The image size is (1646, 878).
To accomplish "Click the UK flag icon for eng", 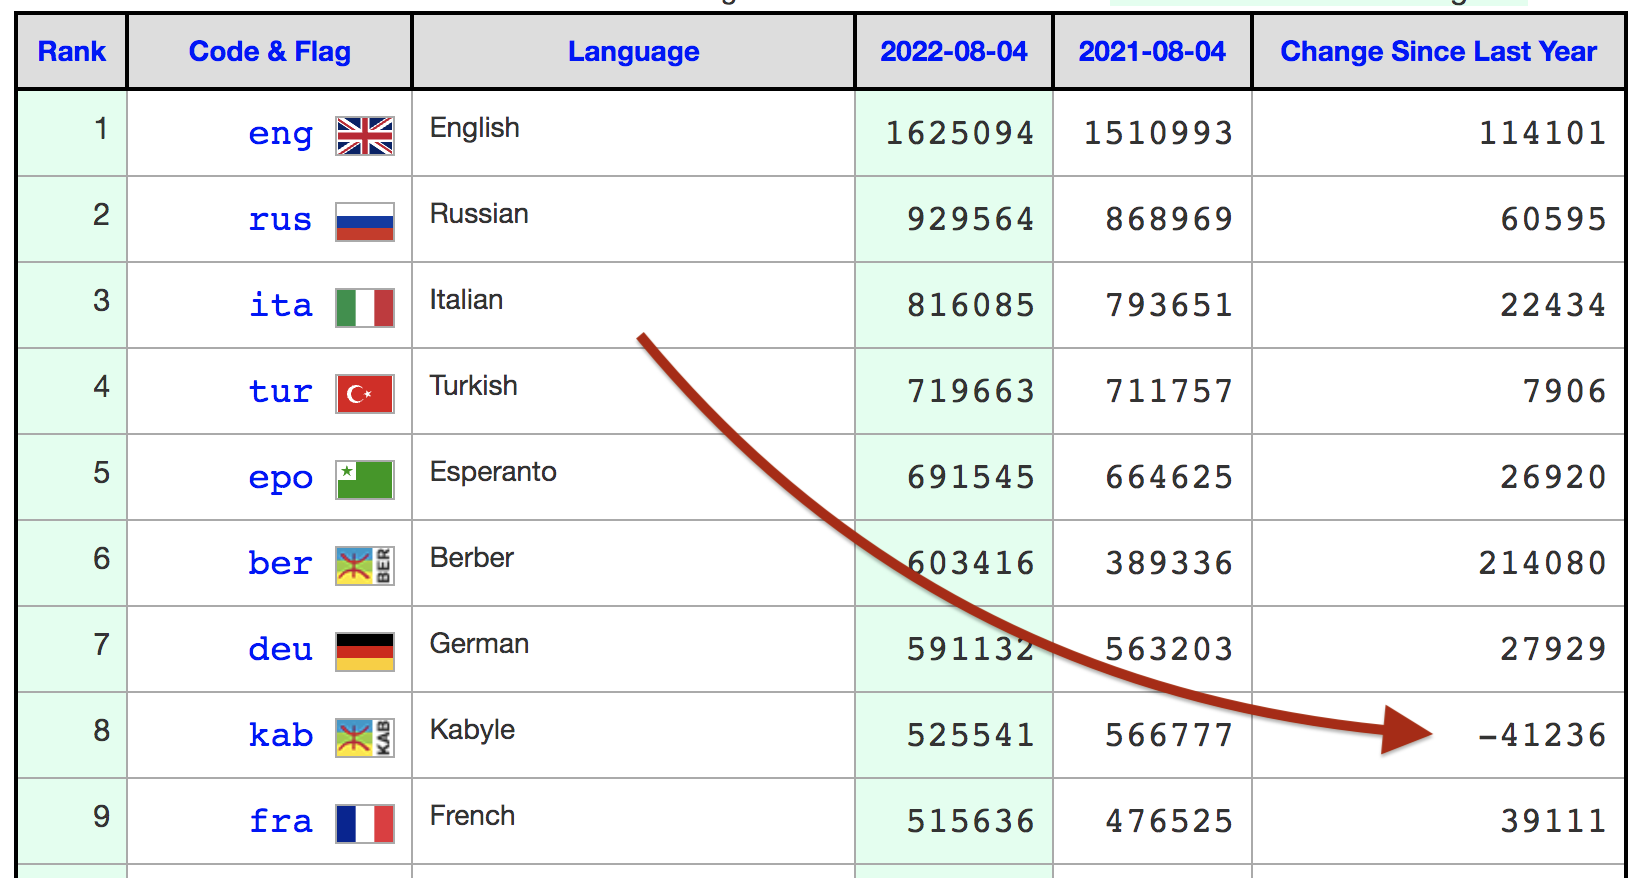I will [x=365, y=136].
